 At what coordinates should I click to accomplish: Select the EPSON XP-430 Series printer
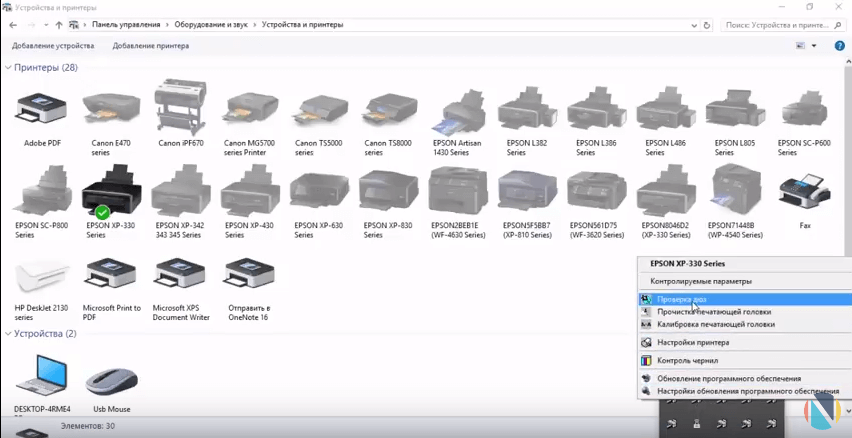[249, 191]
